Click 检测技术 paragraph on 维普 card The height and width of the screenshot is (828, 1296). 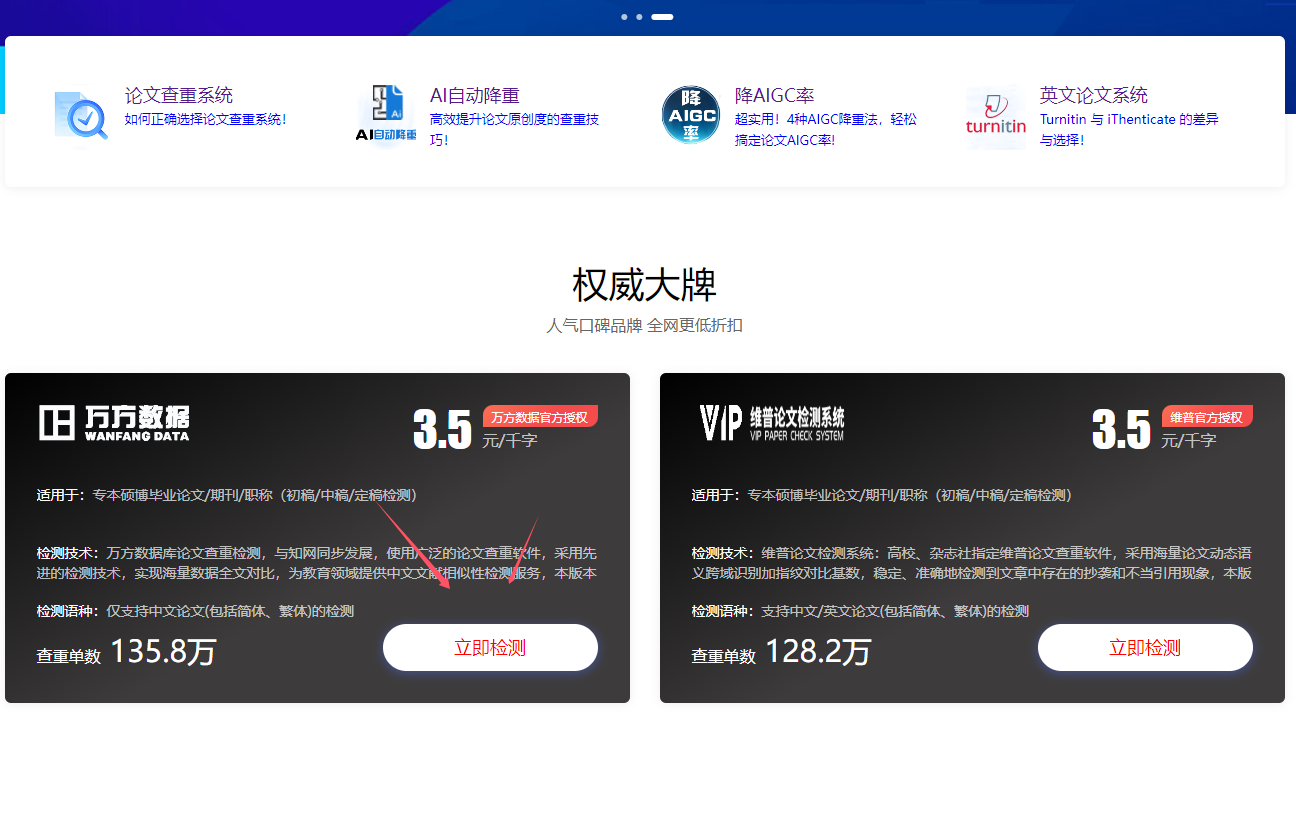coord(972,563)
